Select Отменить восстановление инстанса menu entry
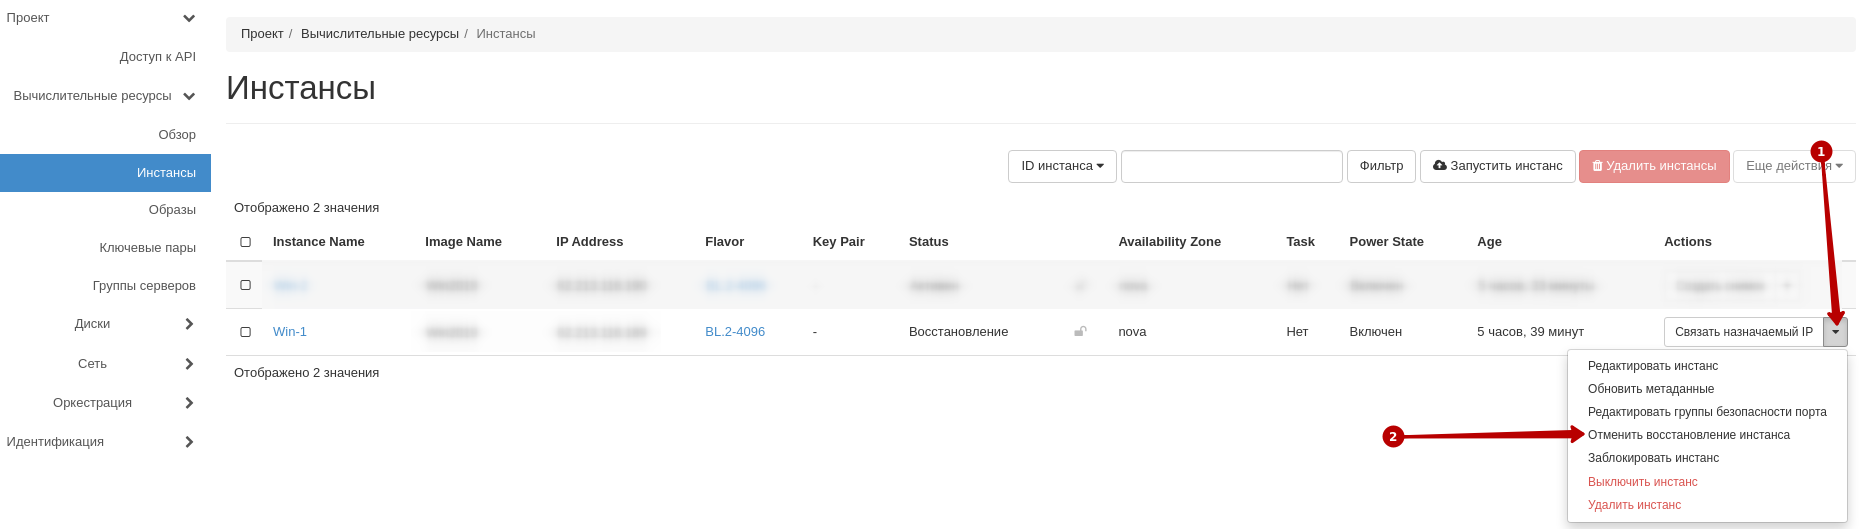Image resolution: width=1859 pixels, height=529 pixels. click(x=1688, y=435)
